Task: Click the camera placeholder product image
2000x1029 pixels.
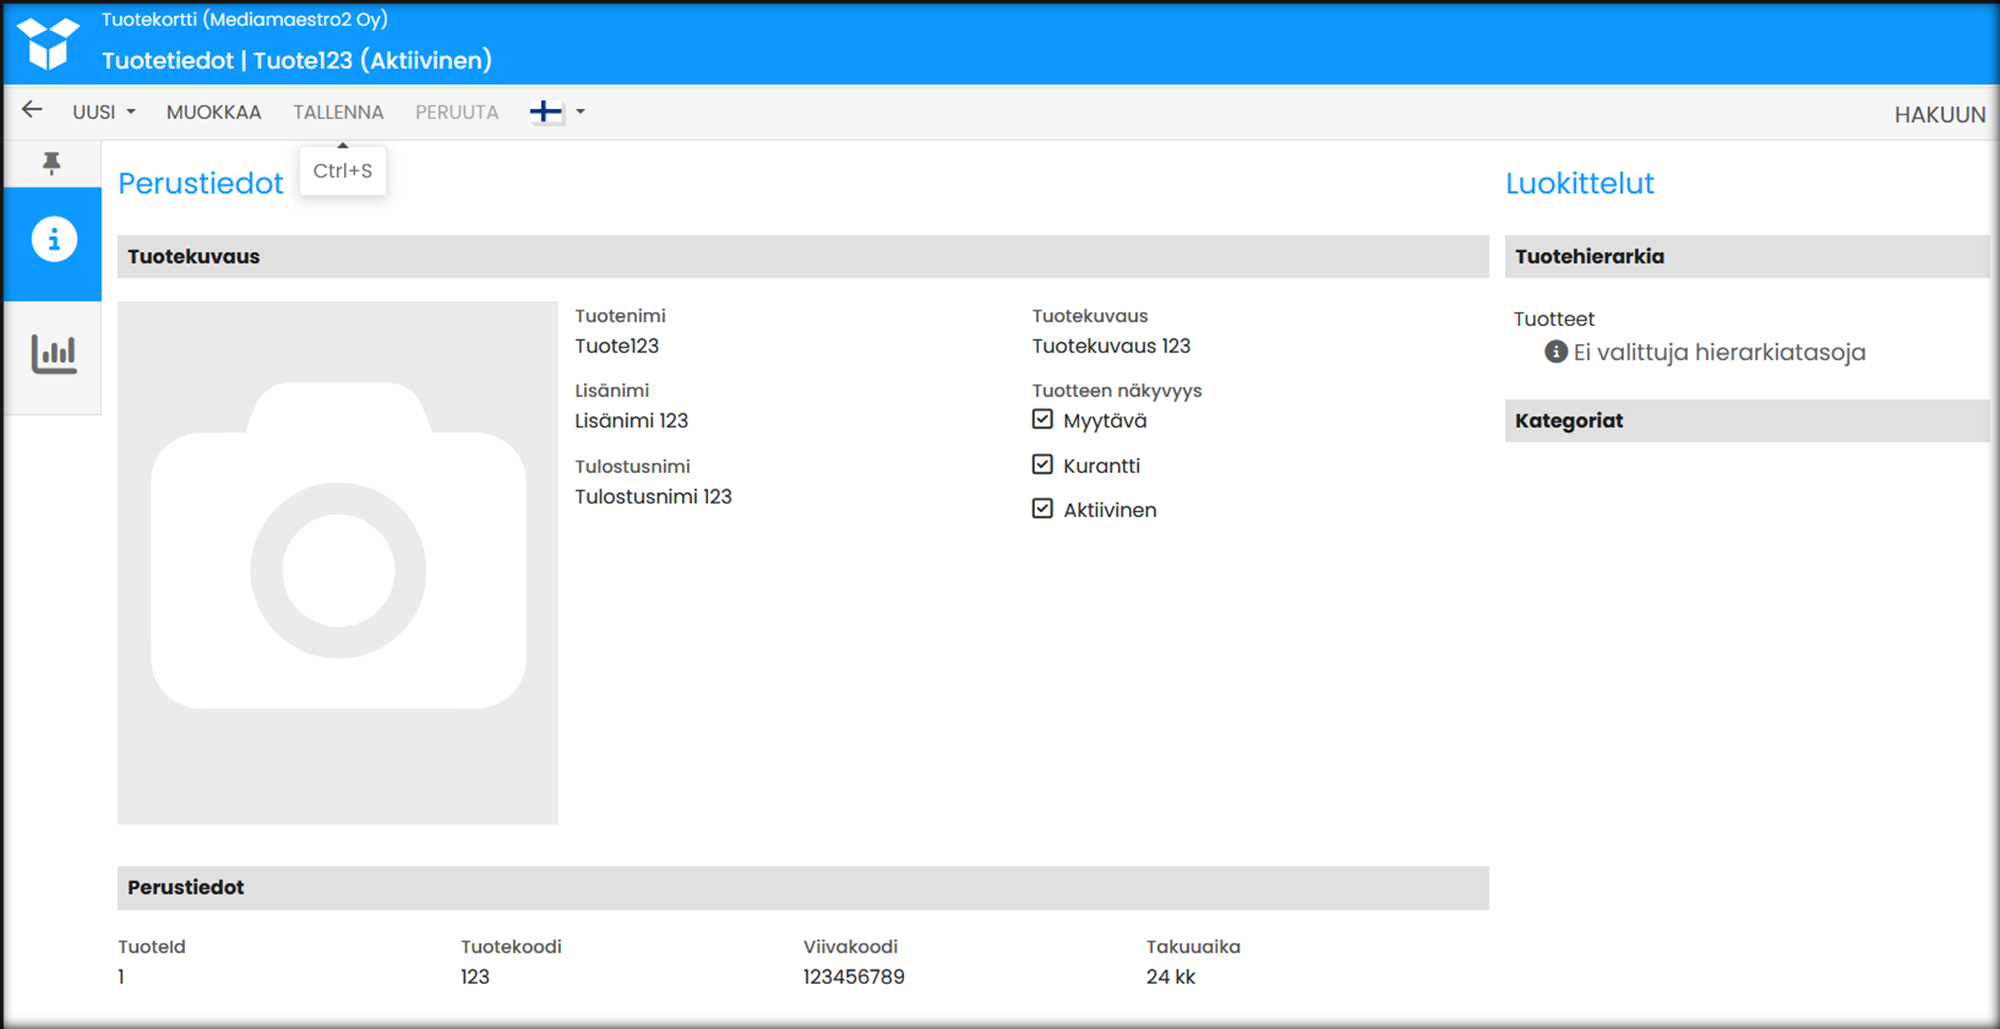Action: [x=338, y=563]
